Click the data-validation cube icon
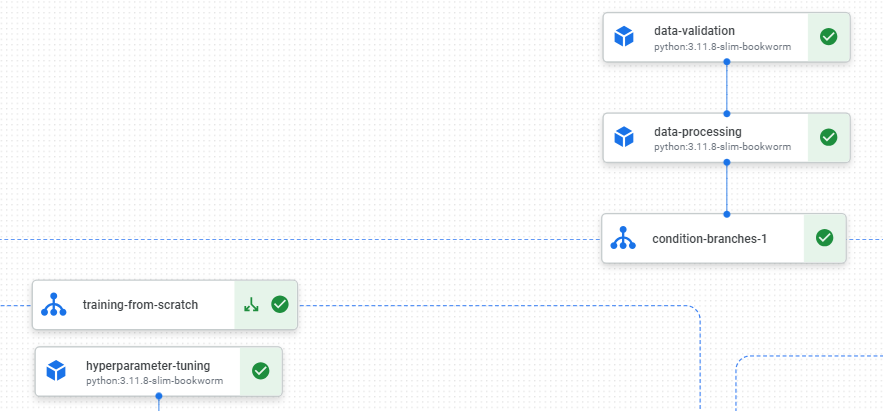883x411 pixels. [623, 37]
